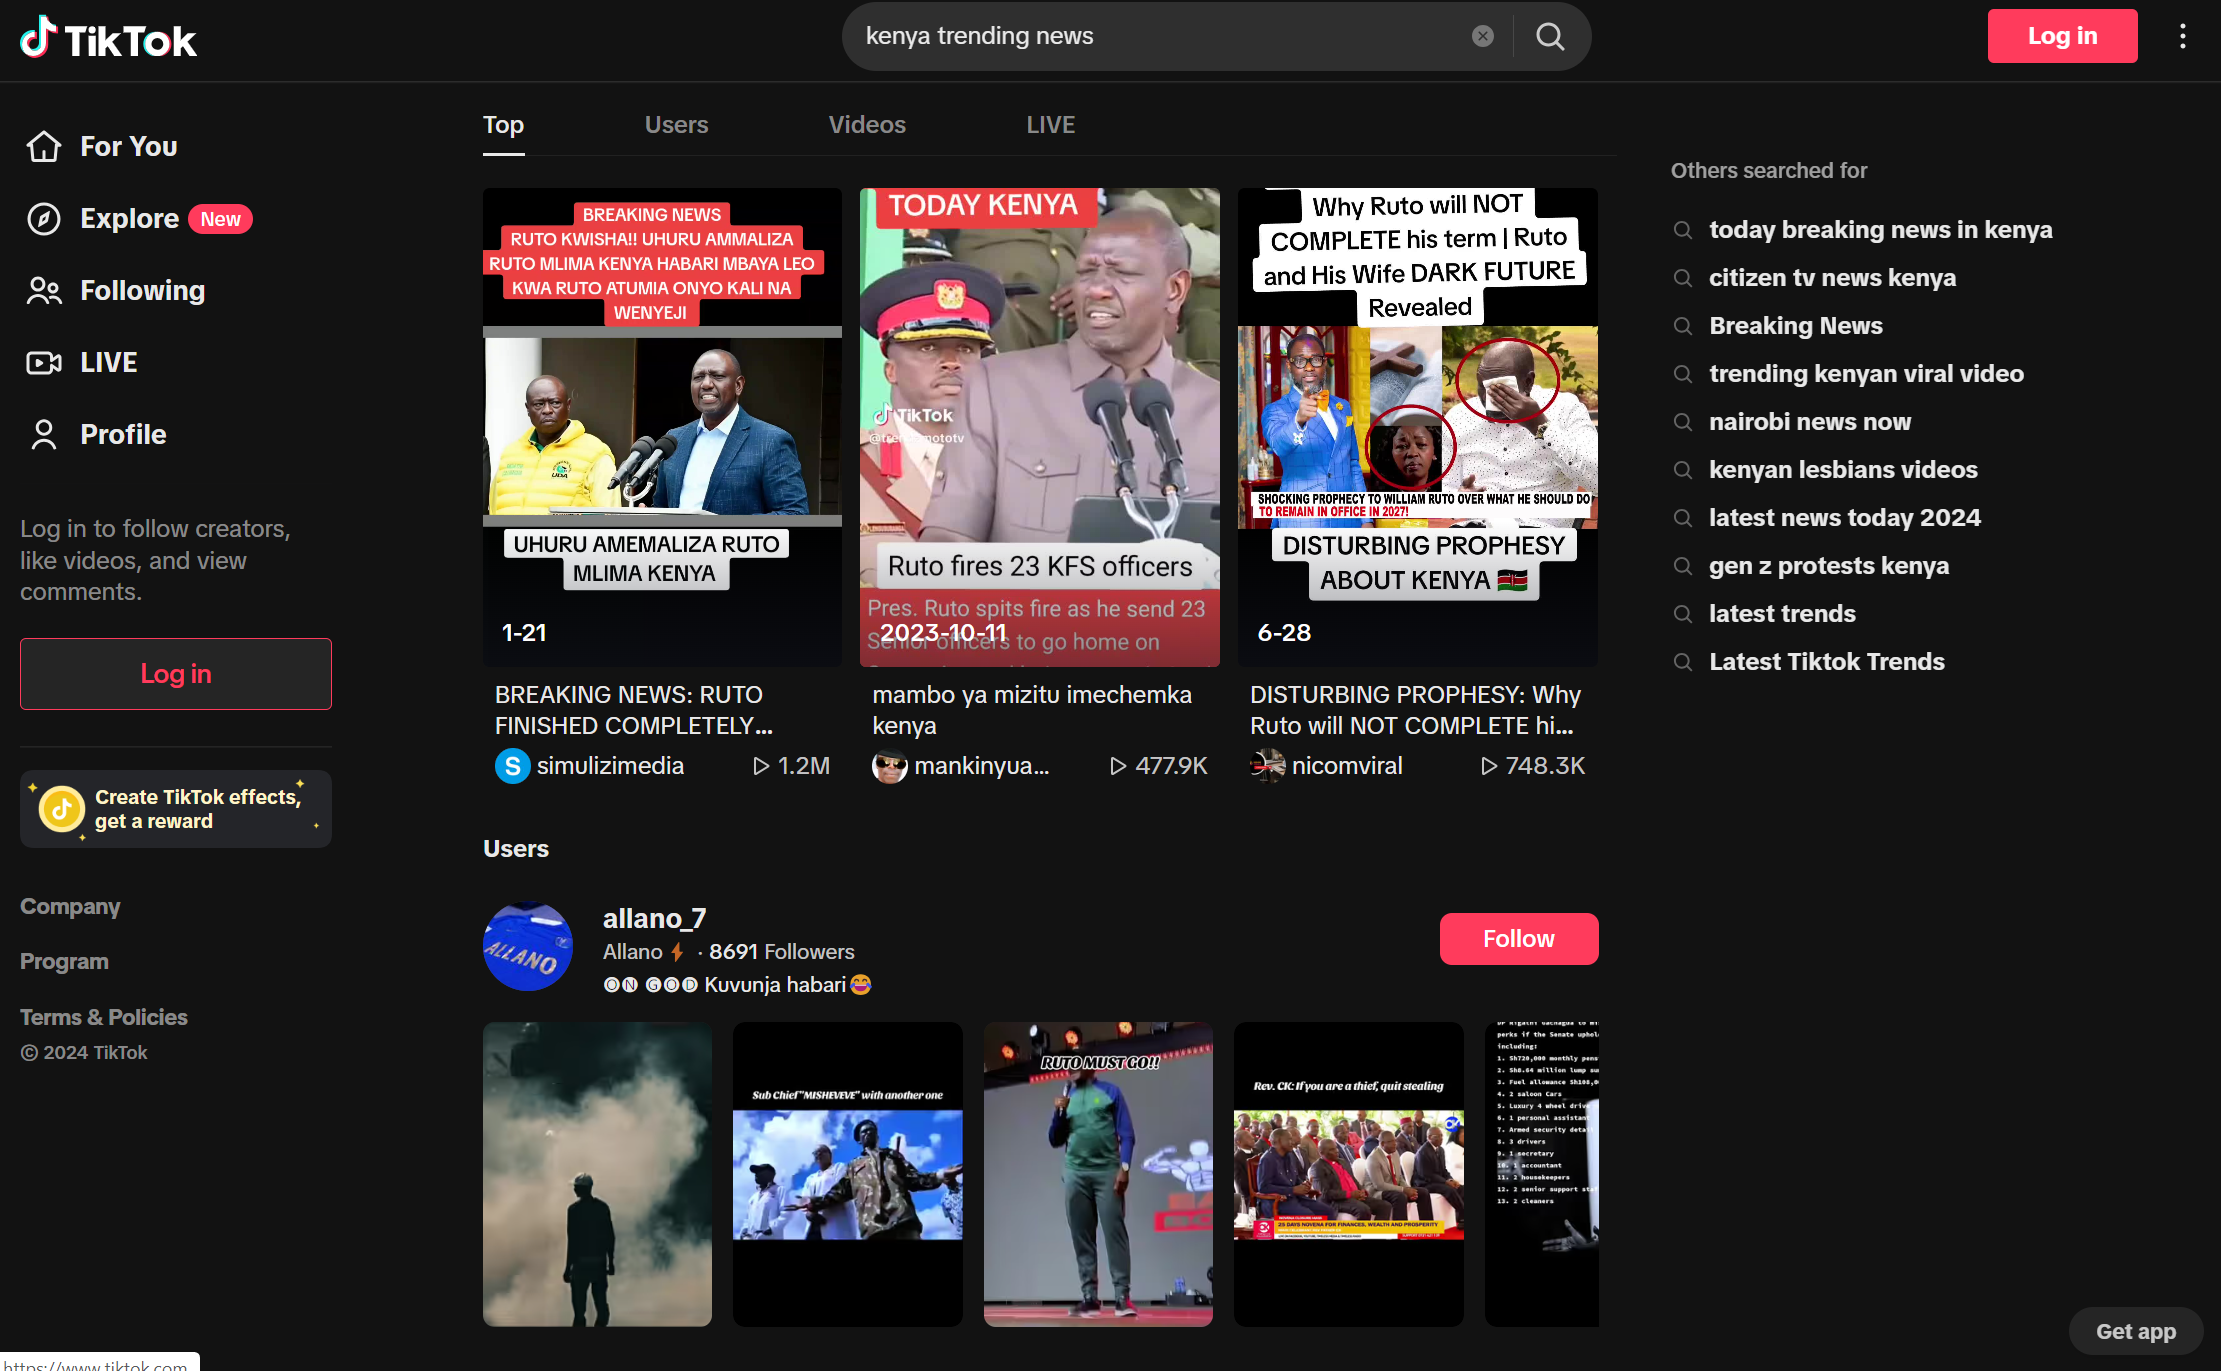Click search icon beside 'latest trends'

[1683, 614]
